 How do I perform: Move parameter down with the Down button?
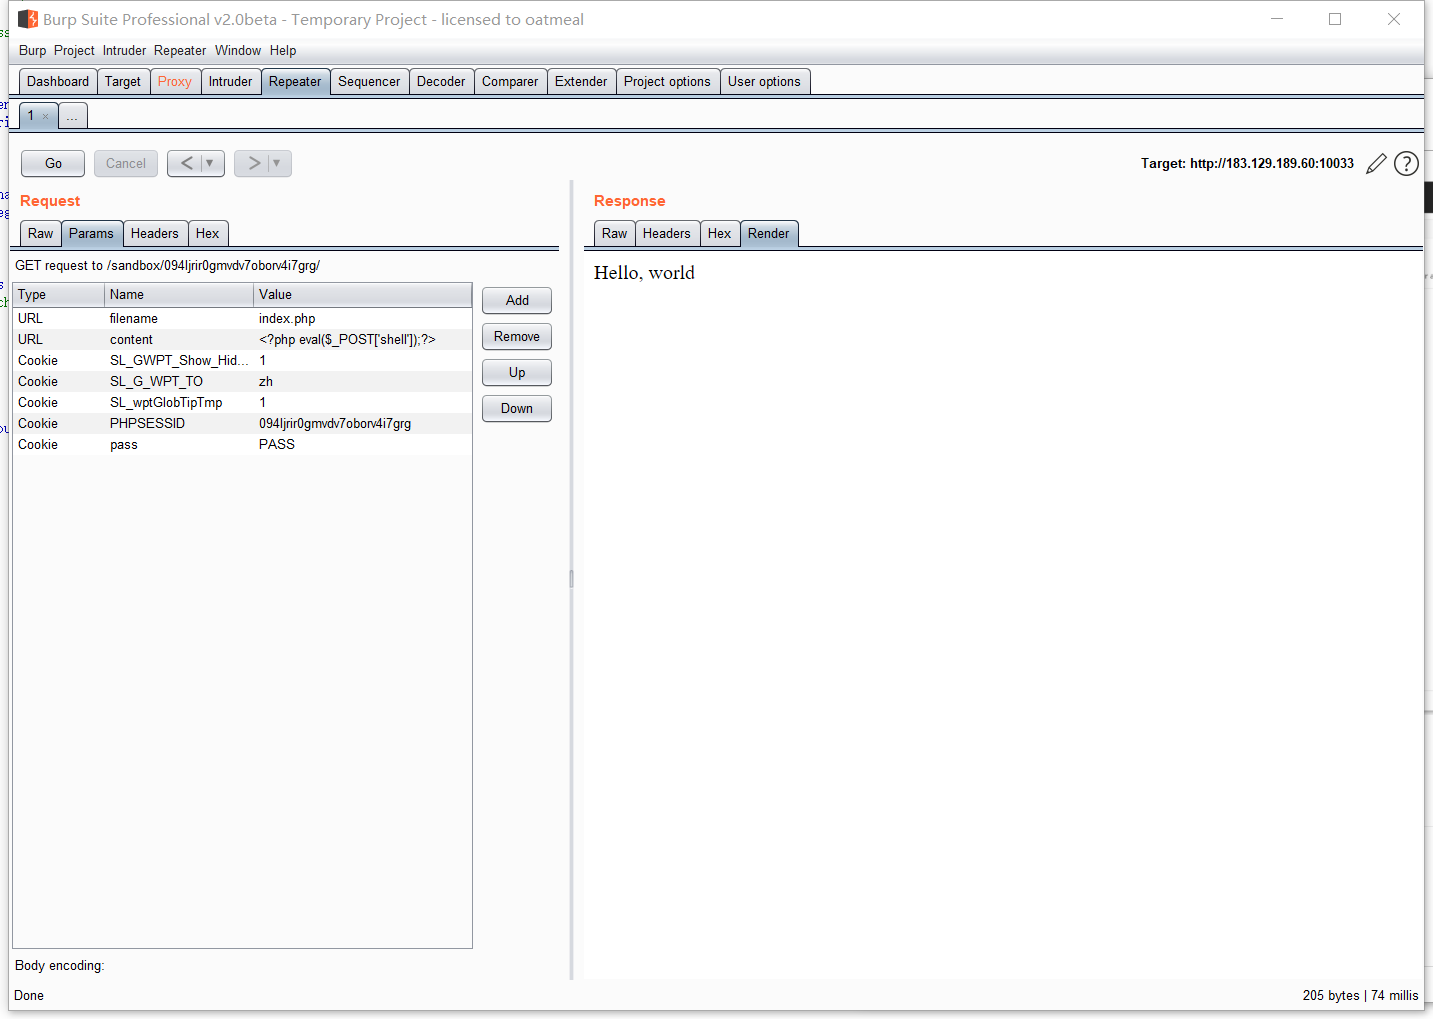point(517,409)
